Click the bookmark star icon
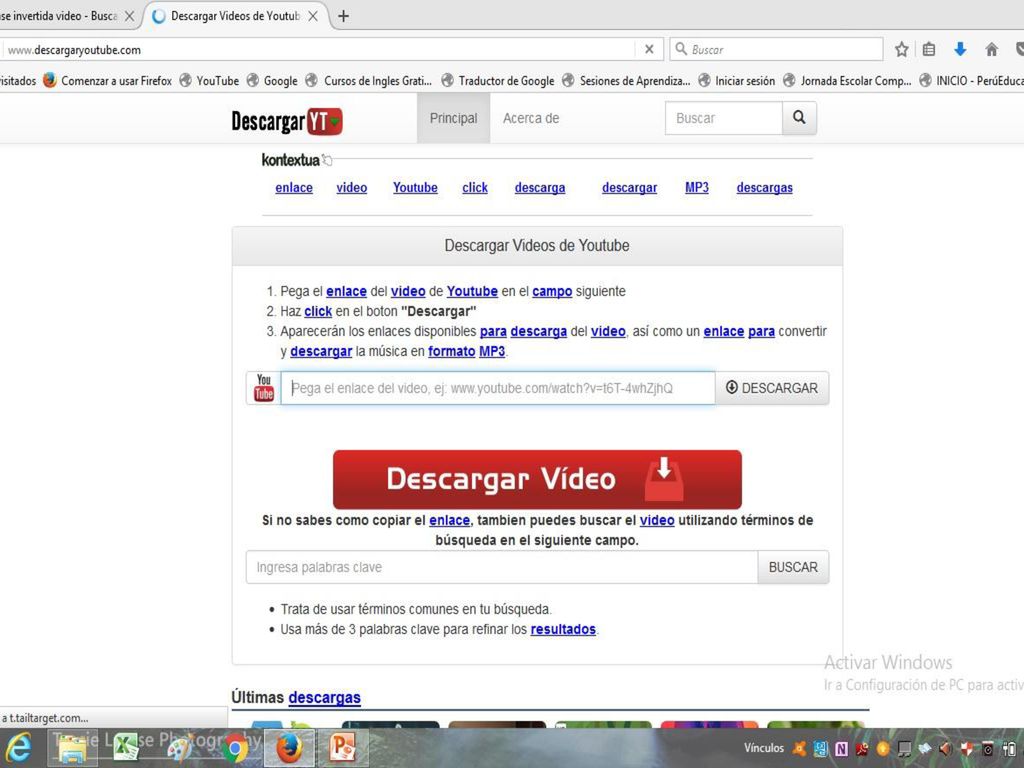 pos(902,49)
